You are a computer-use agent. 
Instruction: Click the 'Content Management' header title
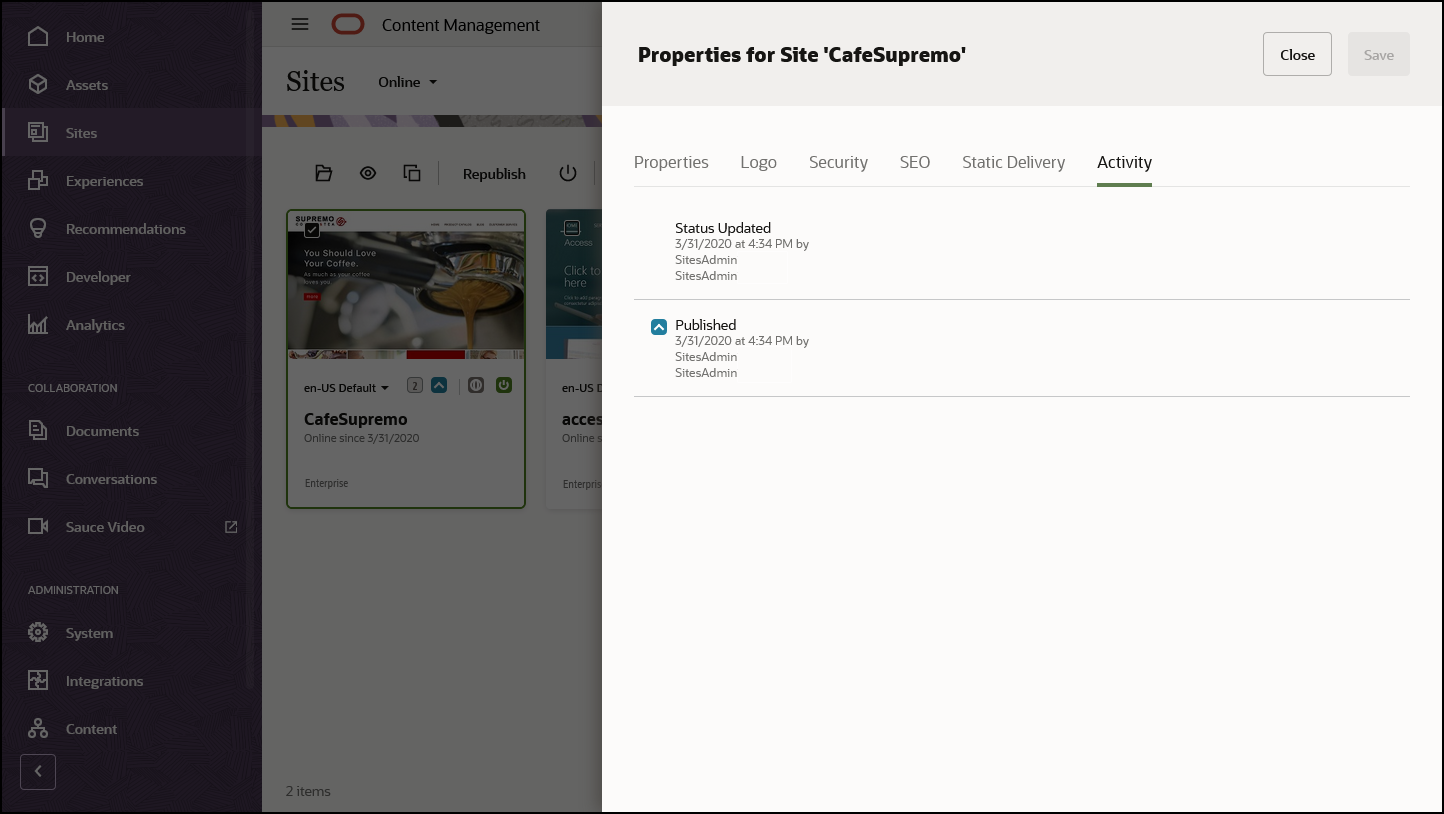coord(461,25)
